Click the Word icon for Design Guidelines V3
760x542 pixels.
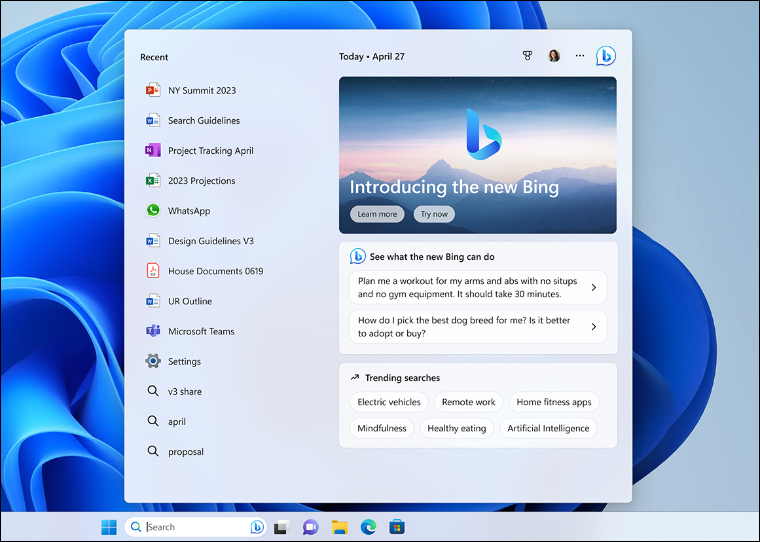click(x=153, y=240)
